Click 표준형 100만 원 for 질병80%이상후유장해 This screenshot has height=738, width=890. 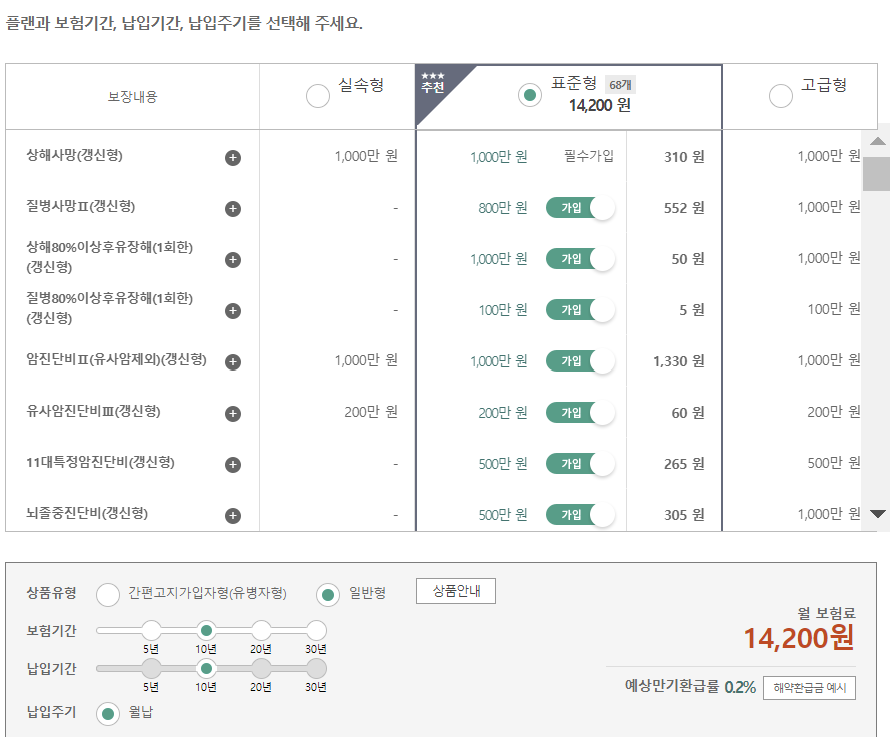pyautogui.click(x=502, y=310)
